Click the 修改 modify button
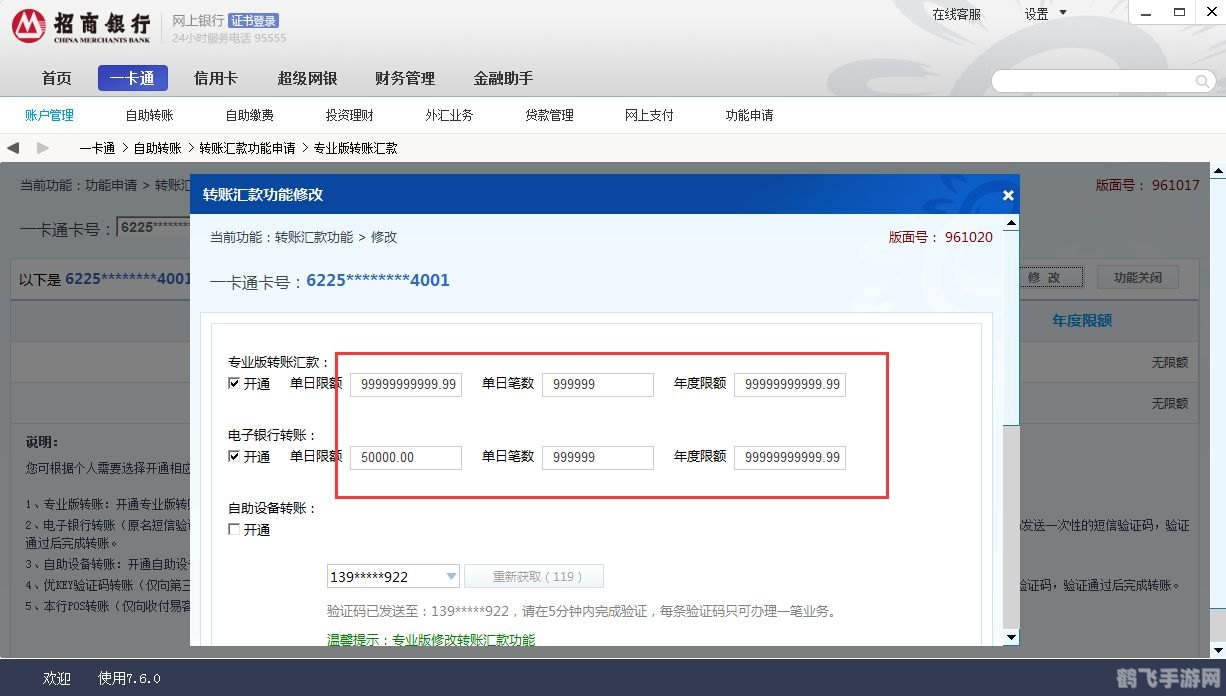Viewport: 1226px width, 696px height. [1050, 277]
